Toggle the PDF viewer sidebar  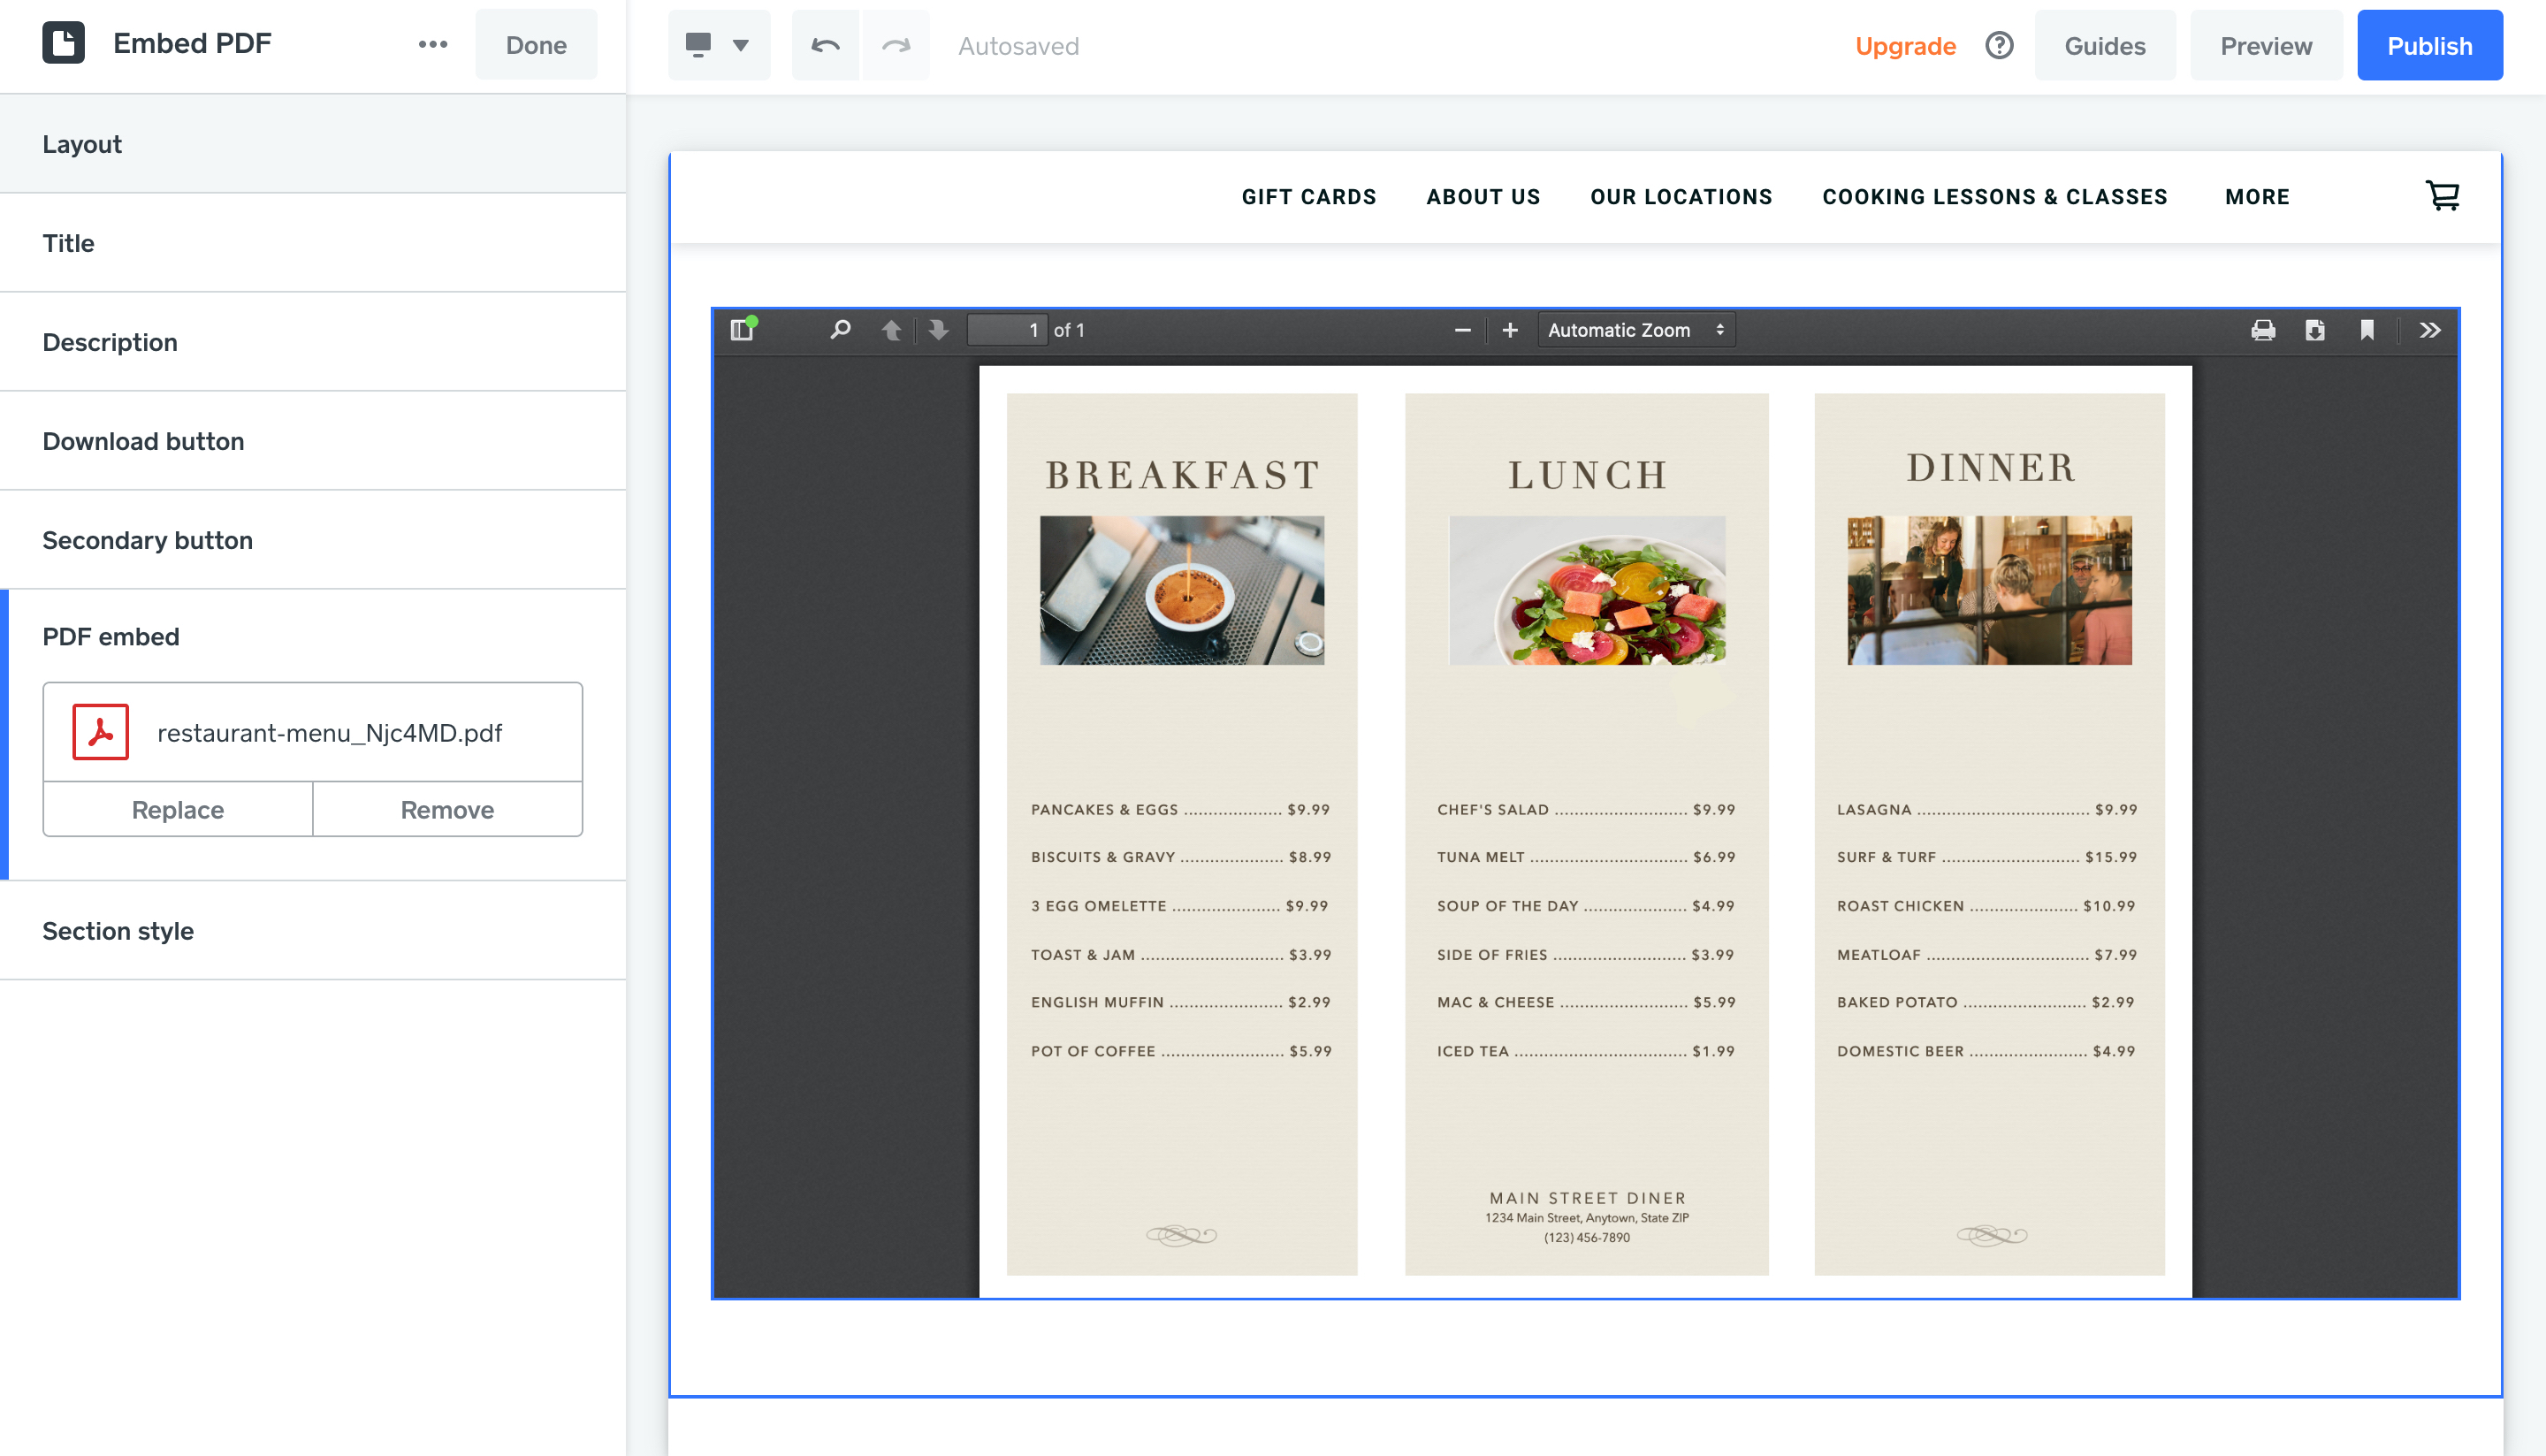point(742,330)
